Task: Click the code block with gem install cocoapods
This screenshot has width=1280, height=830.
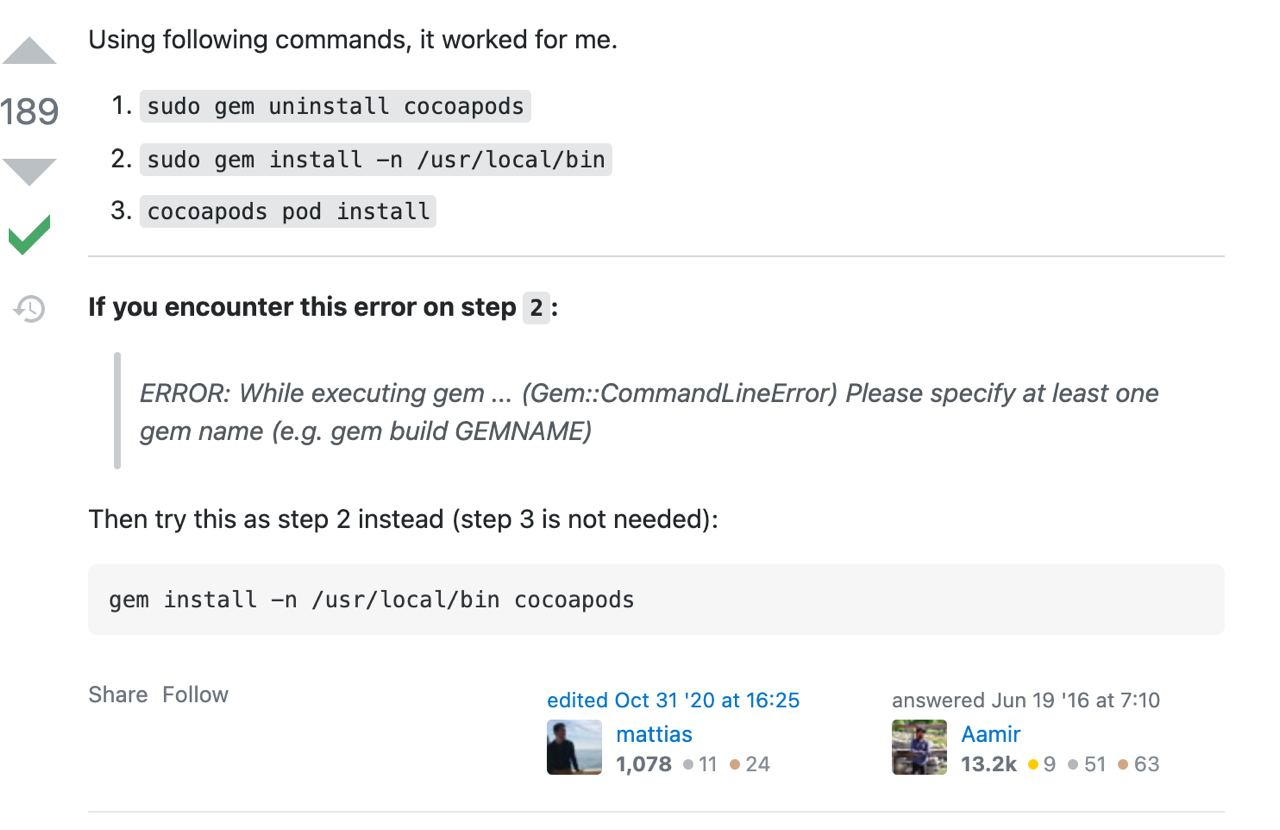Action: coord(656,599)
